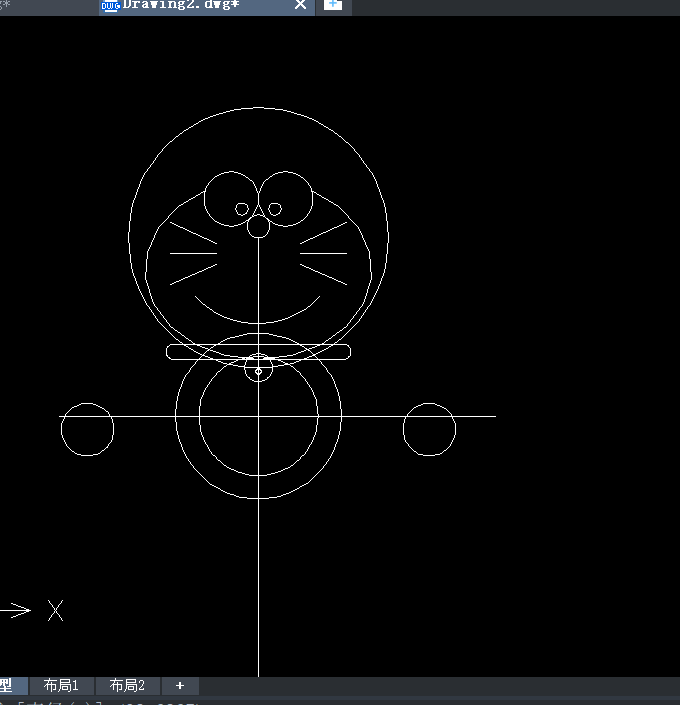
Task: Close the Drawing2.dwg tab
Action: pos(300,5)
